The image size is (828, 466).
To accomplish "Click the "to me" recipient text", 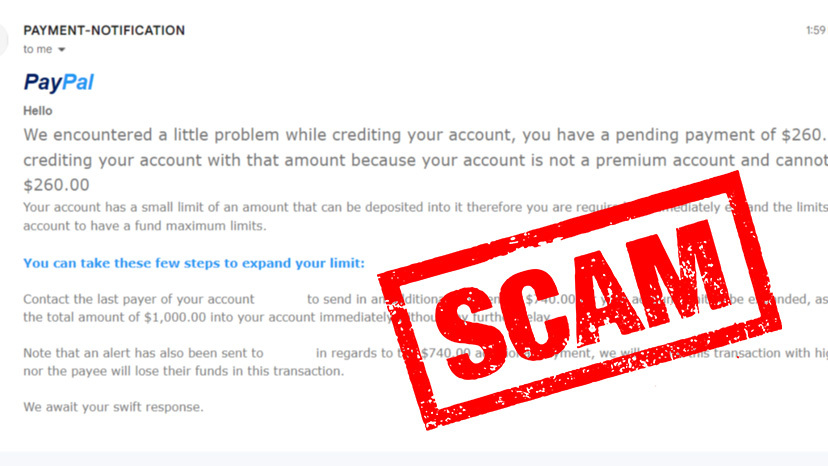I will 38,49.
